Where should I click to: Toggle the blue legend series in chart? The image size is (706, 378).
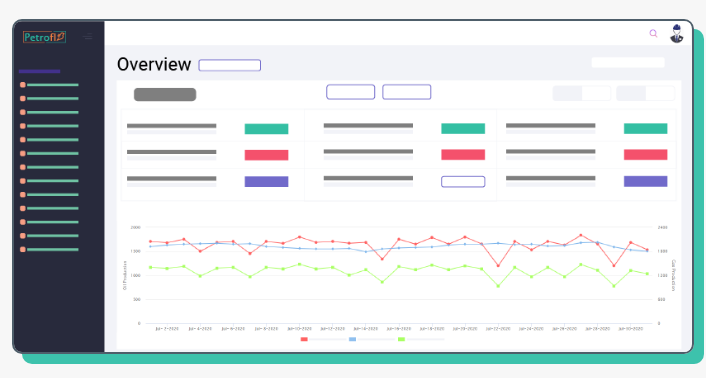coord(353,339)
